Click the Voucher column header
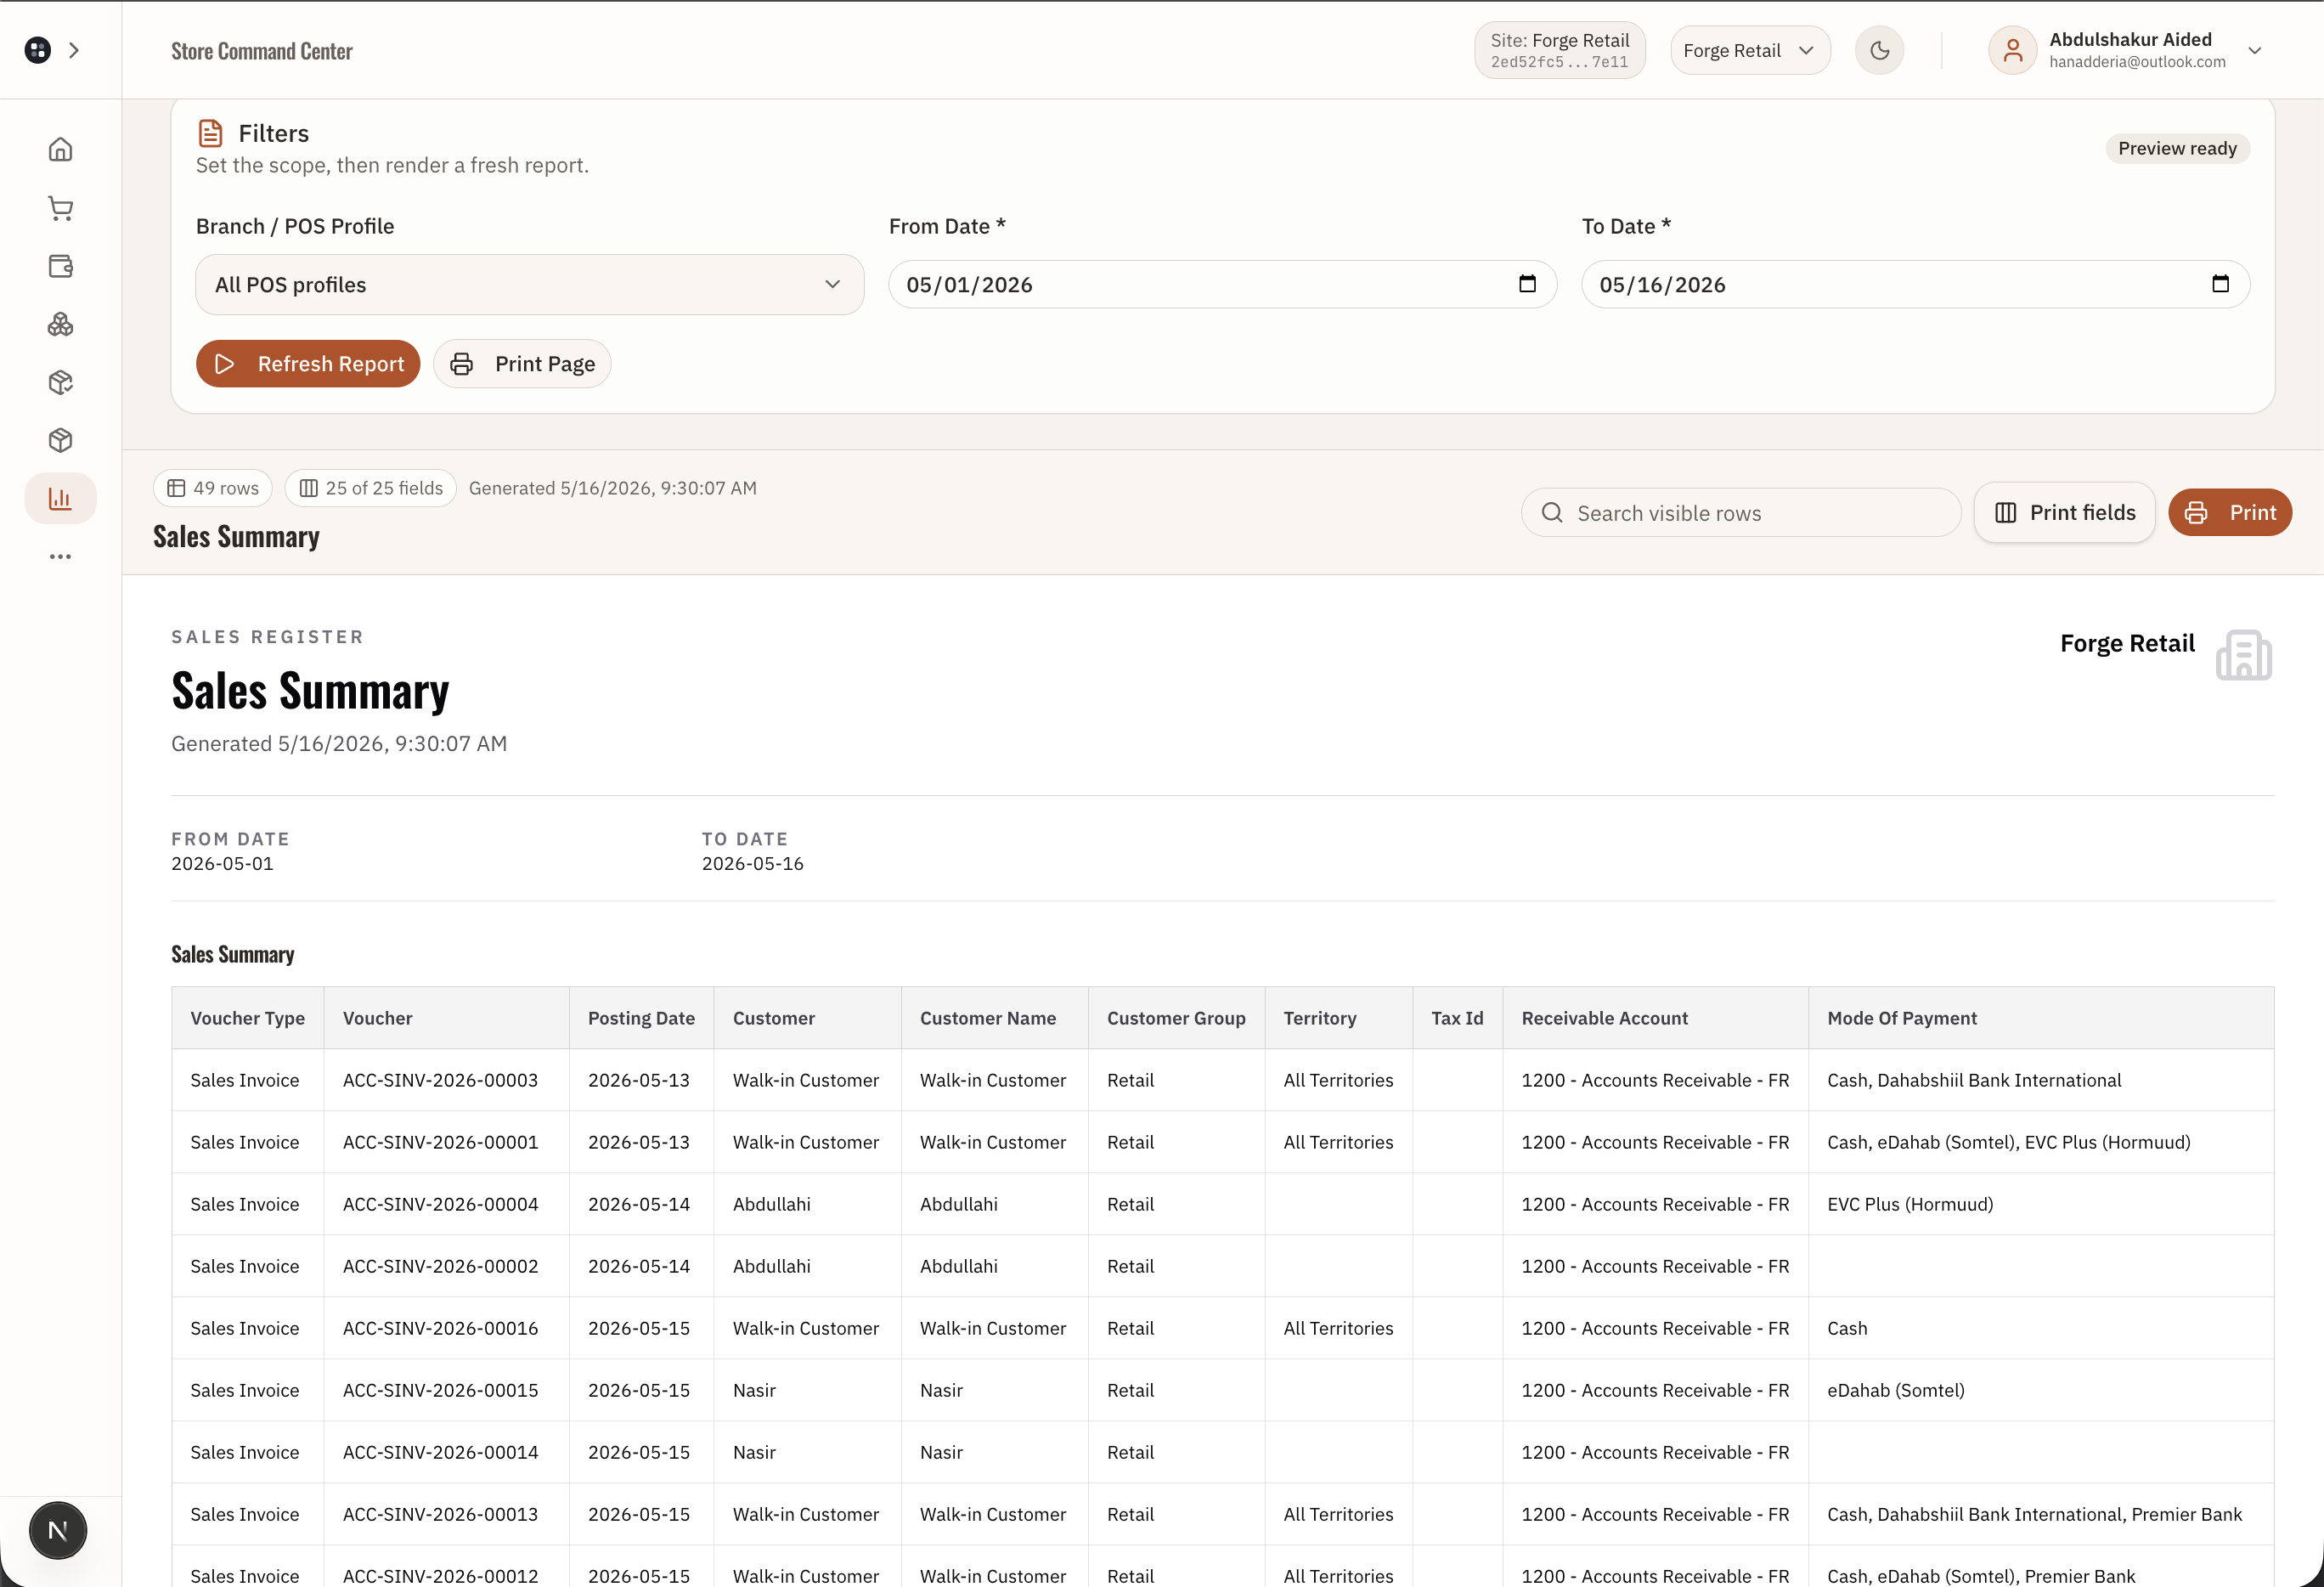 446,1018
